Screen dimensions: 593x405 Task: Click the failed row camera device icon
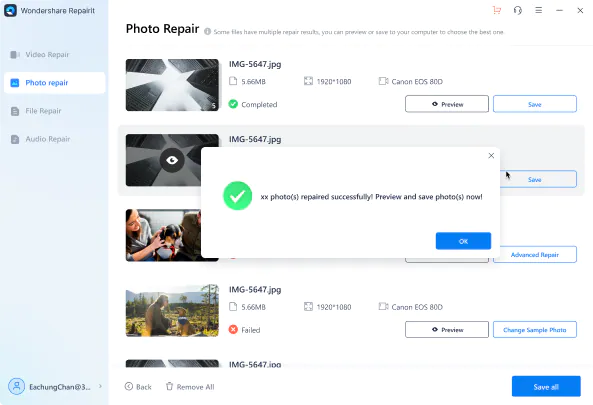coord(383,307)
